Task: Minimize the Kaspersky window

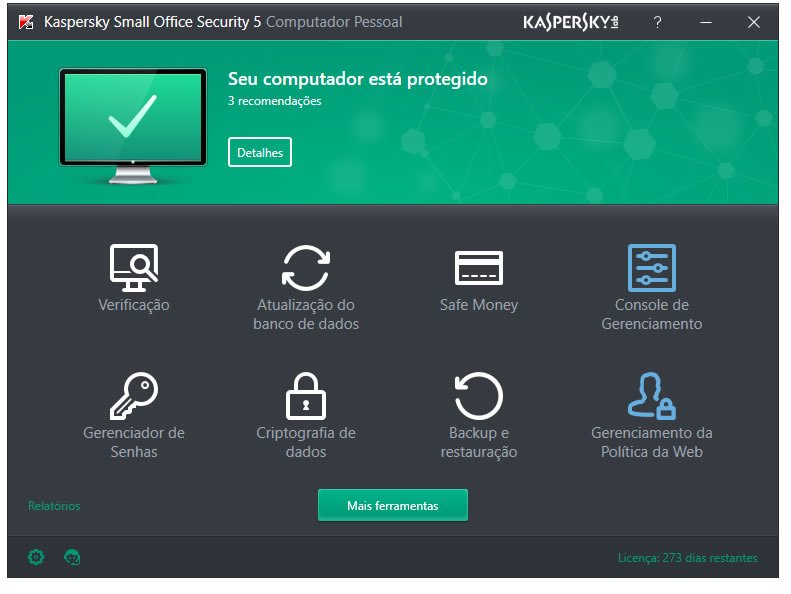Action: pyautogui.click(x=706, y=22)
